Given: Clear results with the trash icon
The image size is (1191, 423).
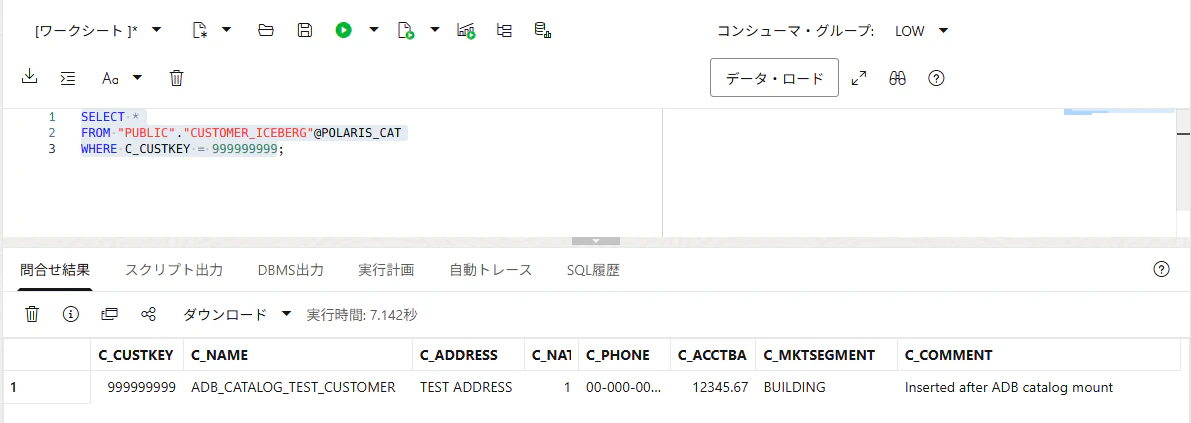Looking at the screenshot, I should pyautogui.click(x=32, y=314).
